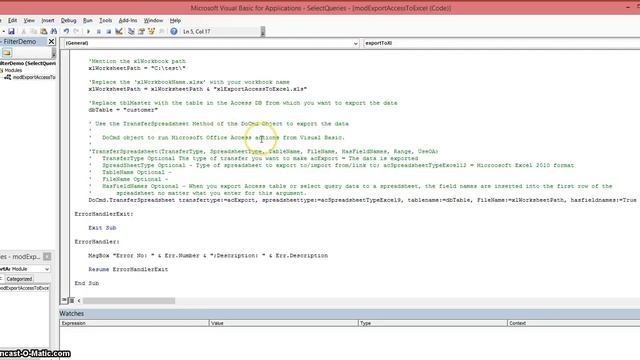
Task: Click the modExportAccessToExcel name property row
Action: 24,288
